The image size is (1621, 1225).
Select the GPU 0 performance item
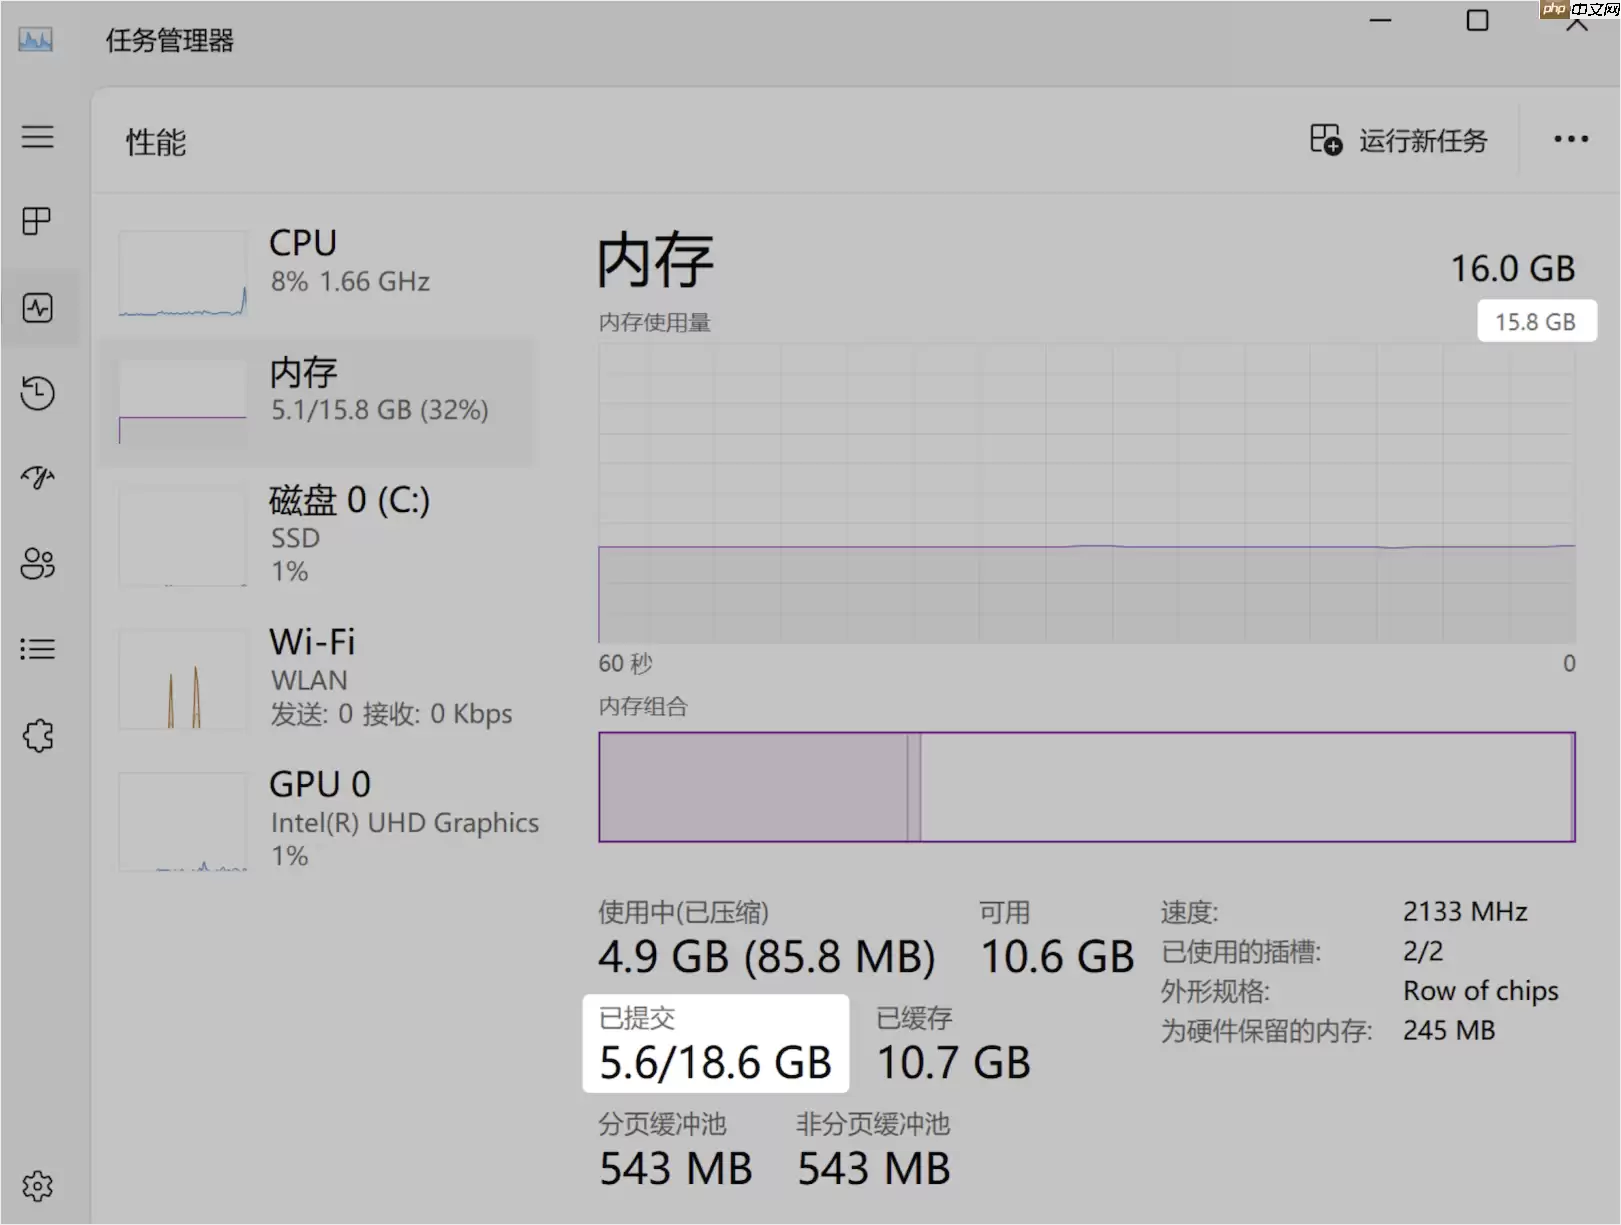click(318, 819)
